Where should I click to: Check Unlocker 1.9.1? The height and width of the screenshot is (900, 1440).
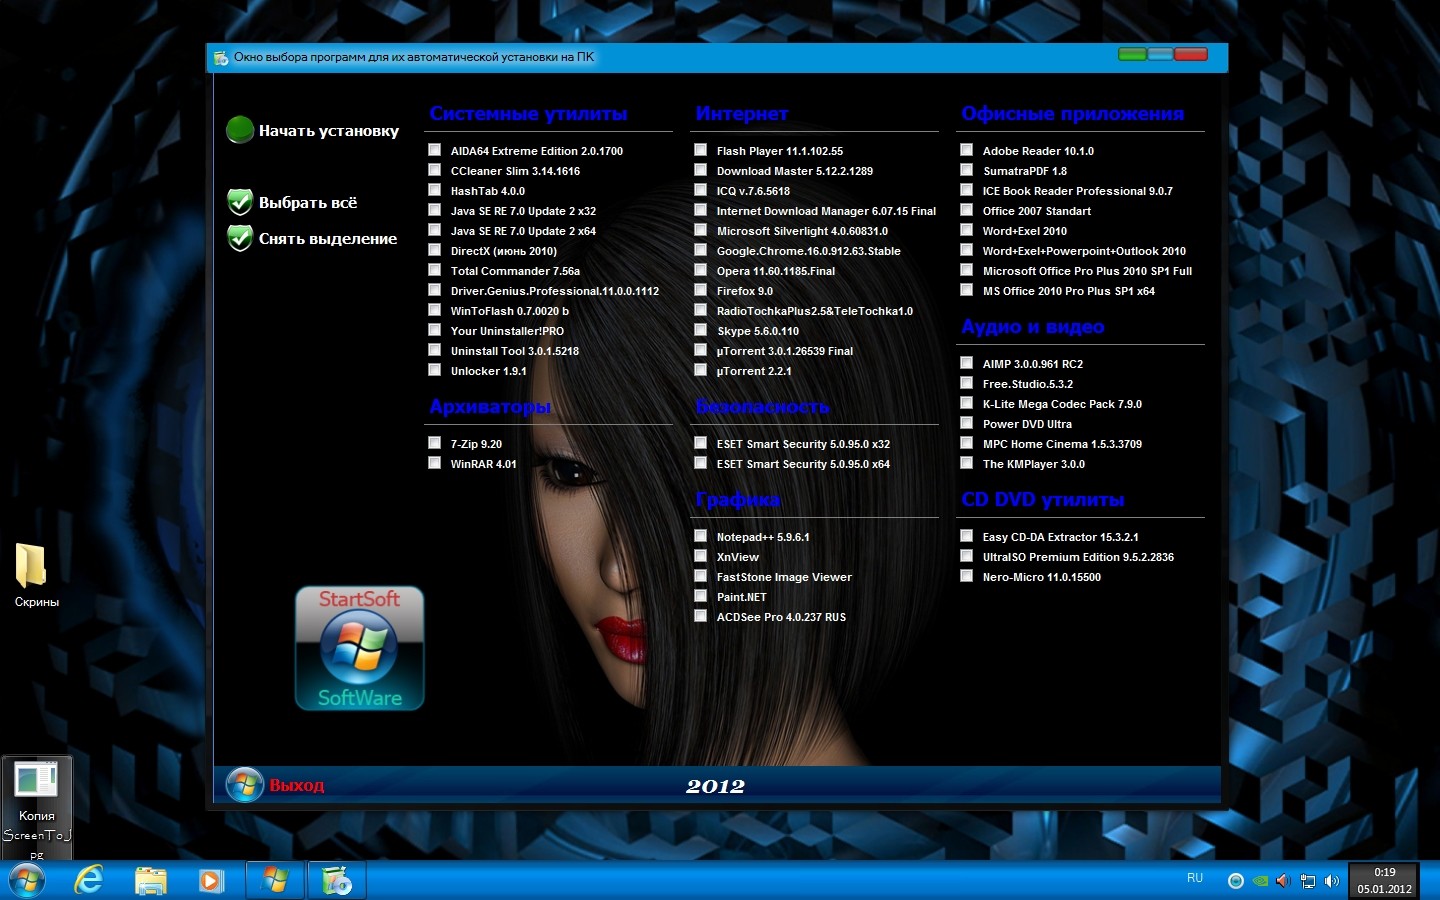pos(435,370)
